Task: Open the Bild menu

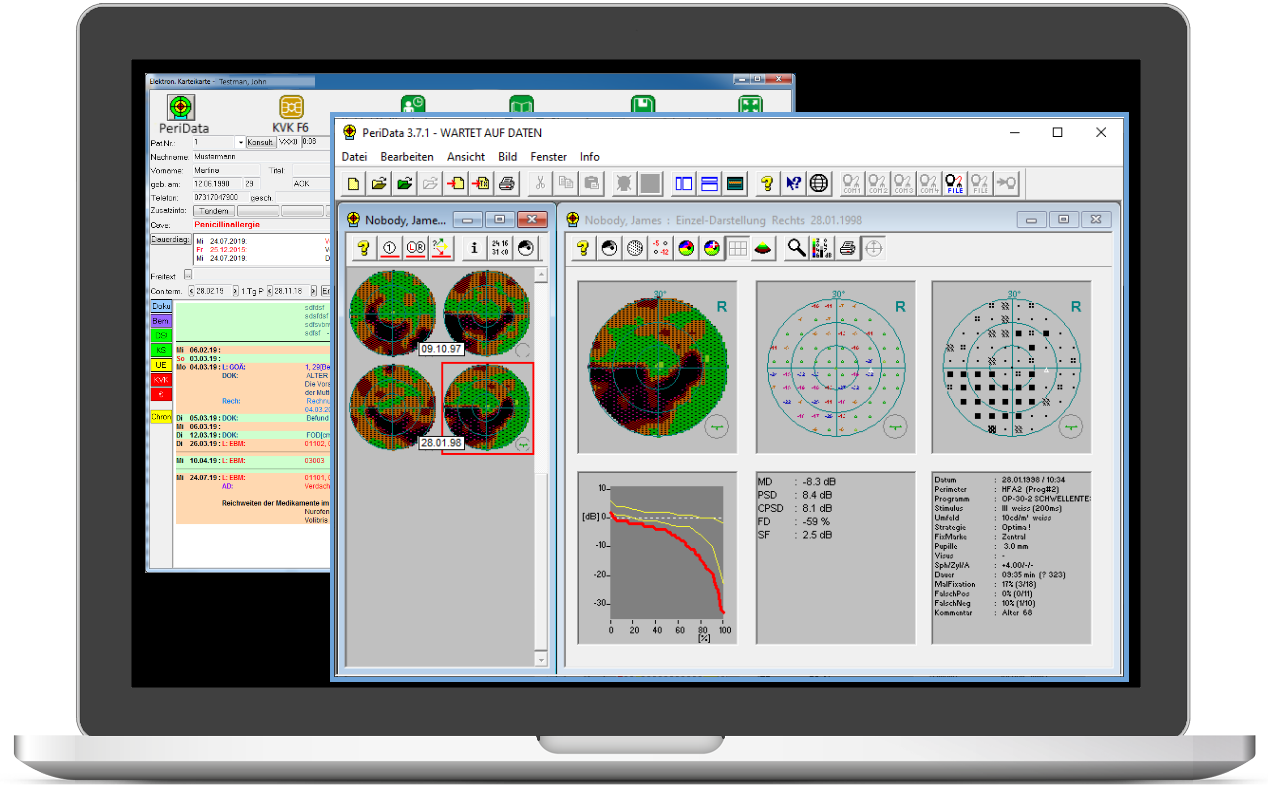Action: click(x=508, y=157)
